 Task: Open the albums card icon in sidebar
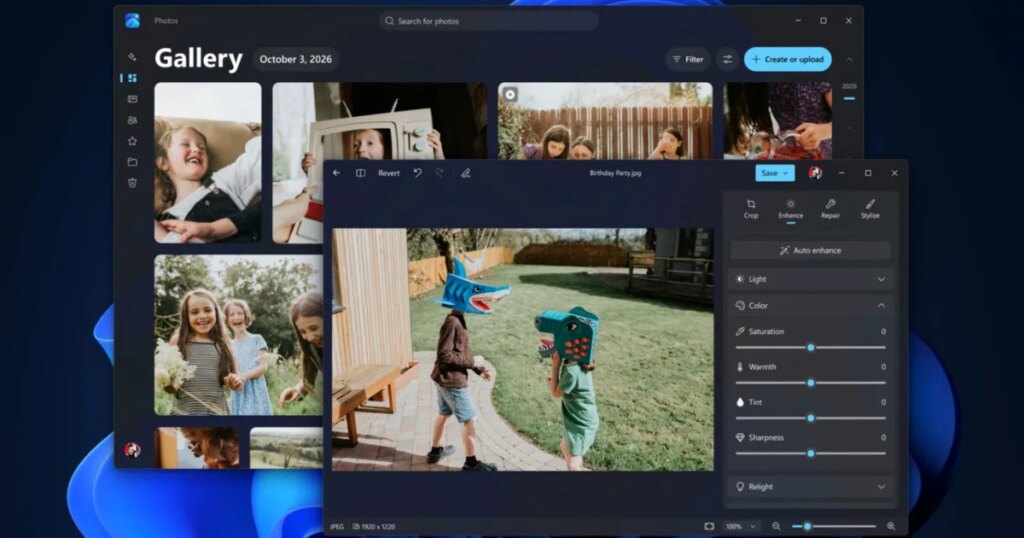tap(133, 99)
